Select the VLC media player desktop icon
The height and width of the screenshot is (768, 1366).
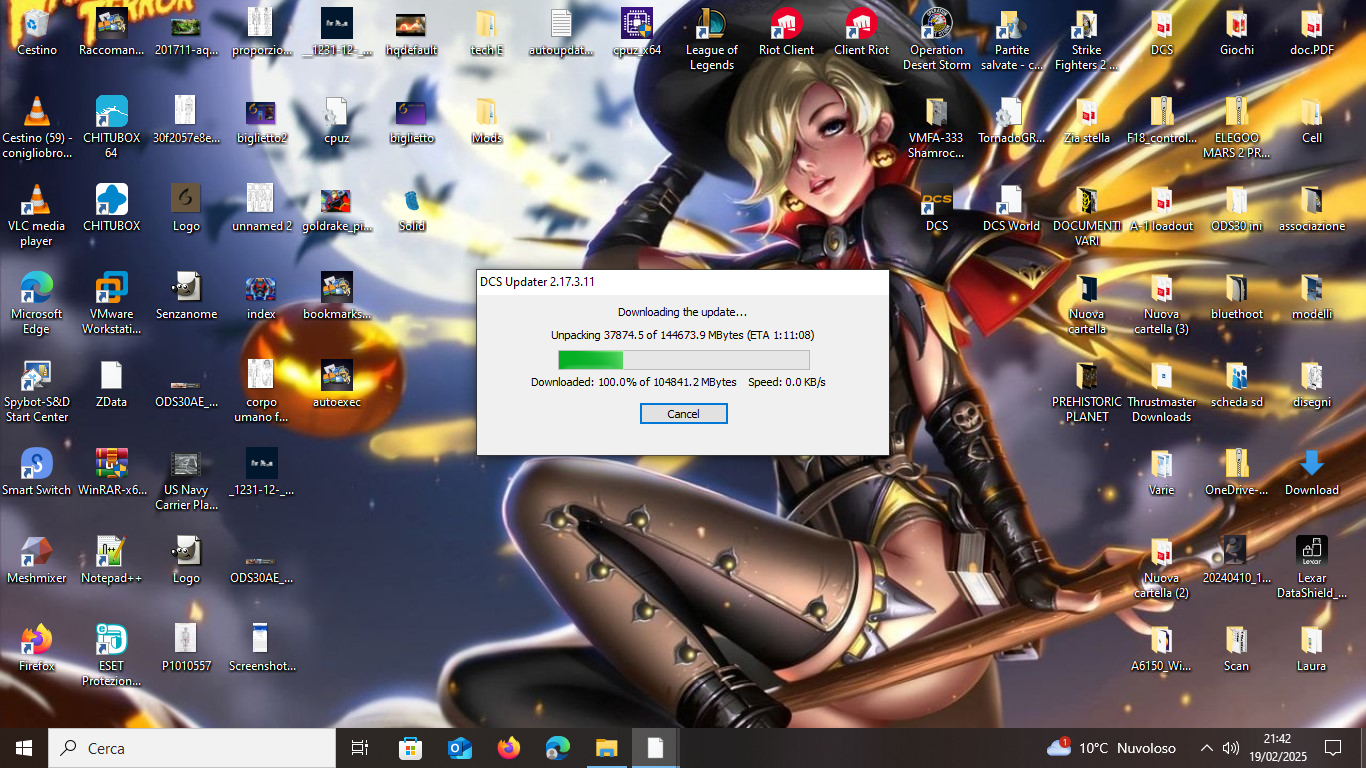click(x=37, y=215)
